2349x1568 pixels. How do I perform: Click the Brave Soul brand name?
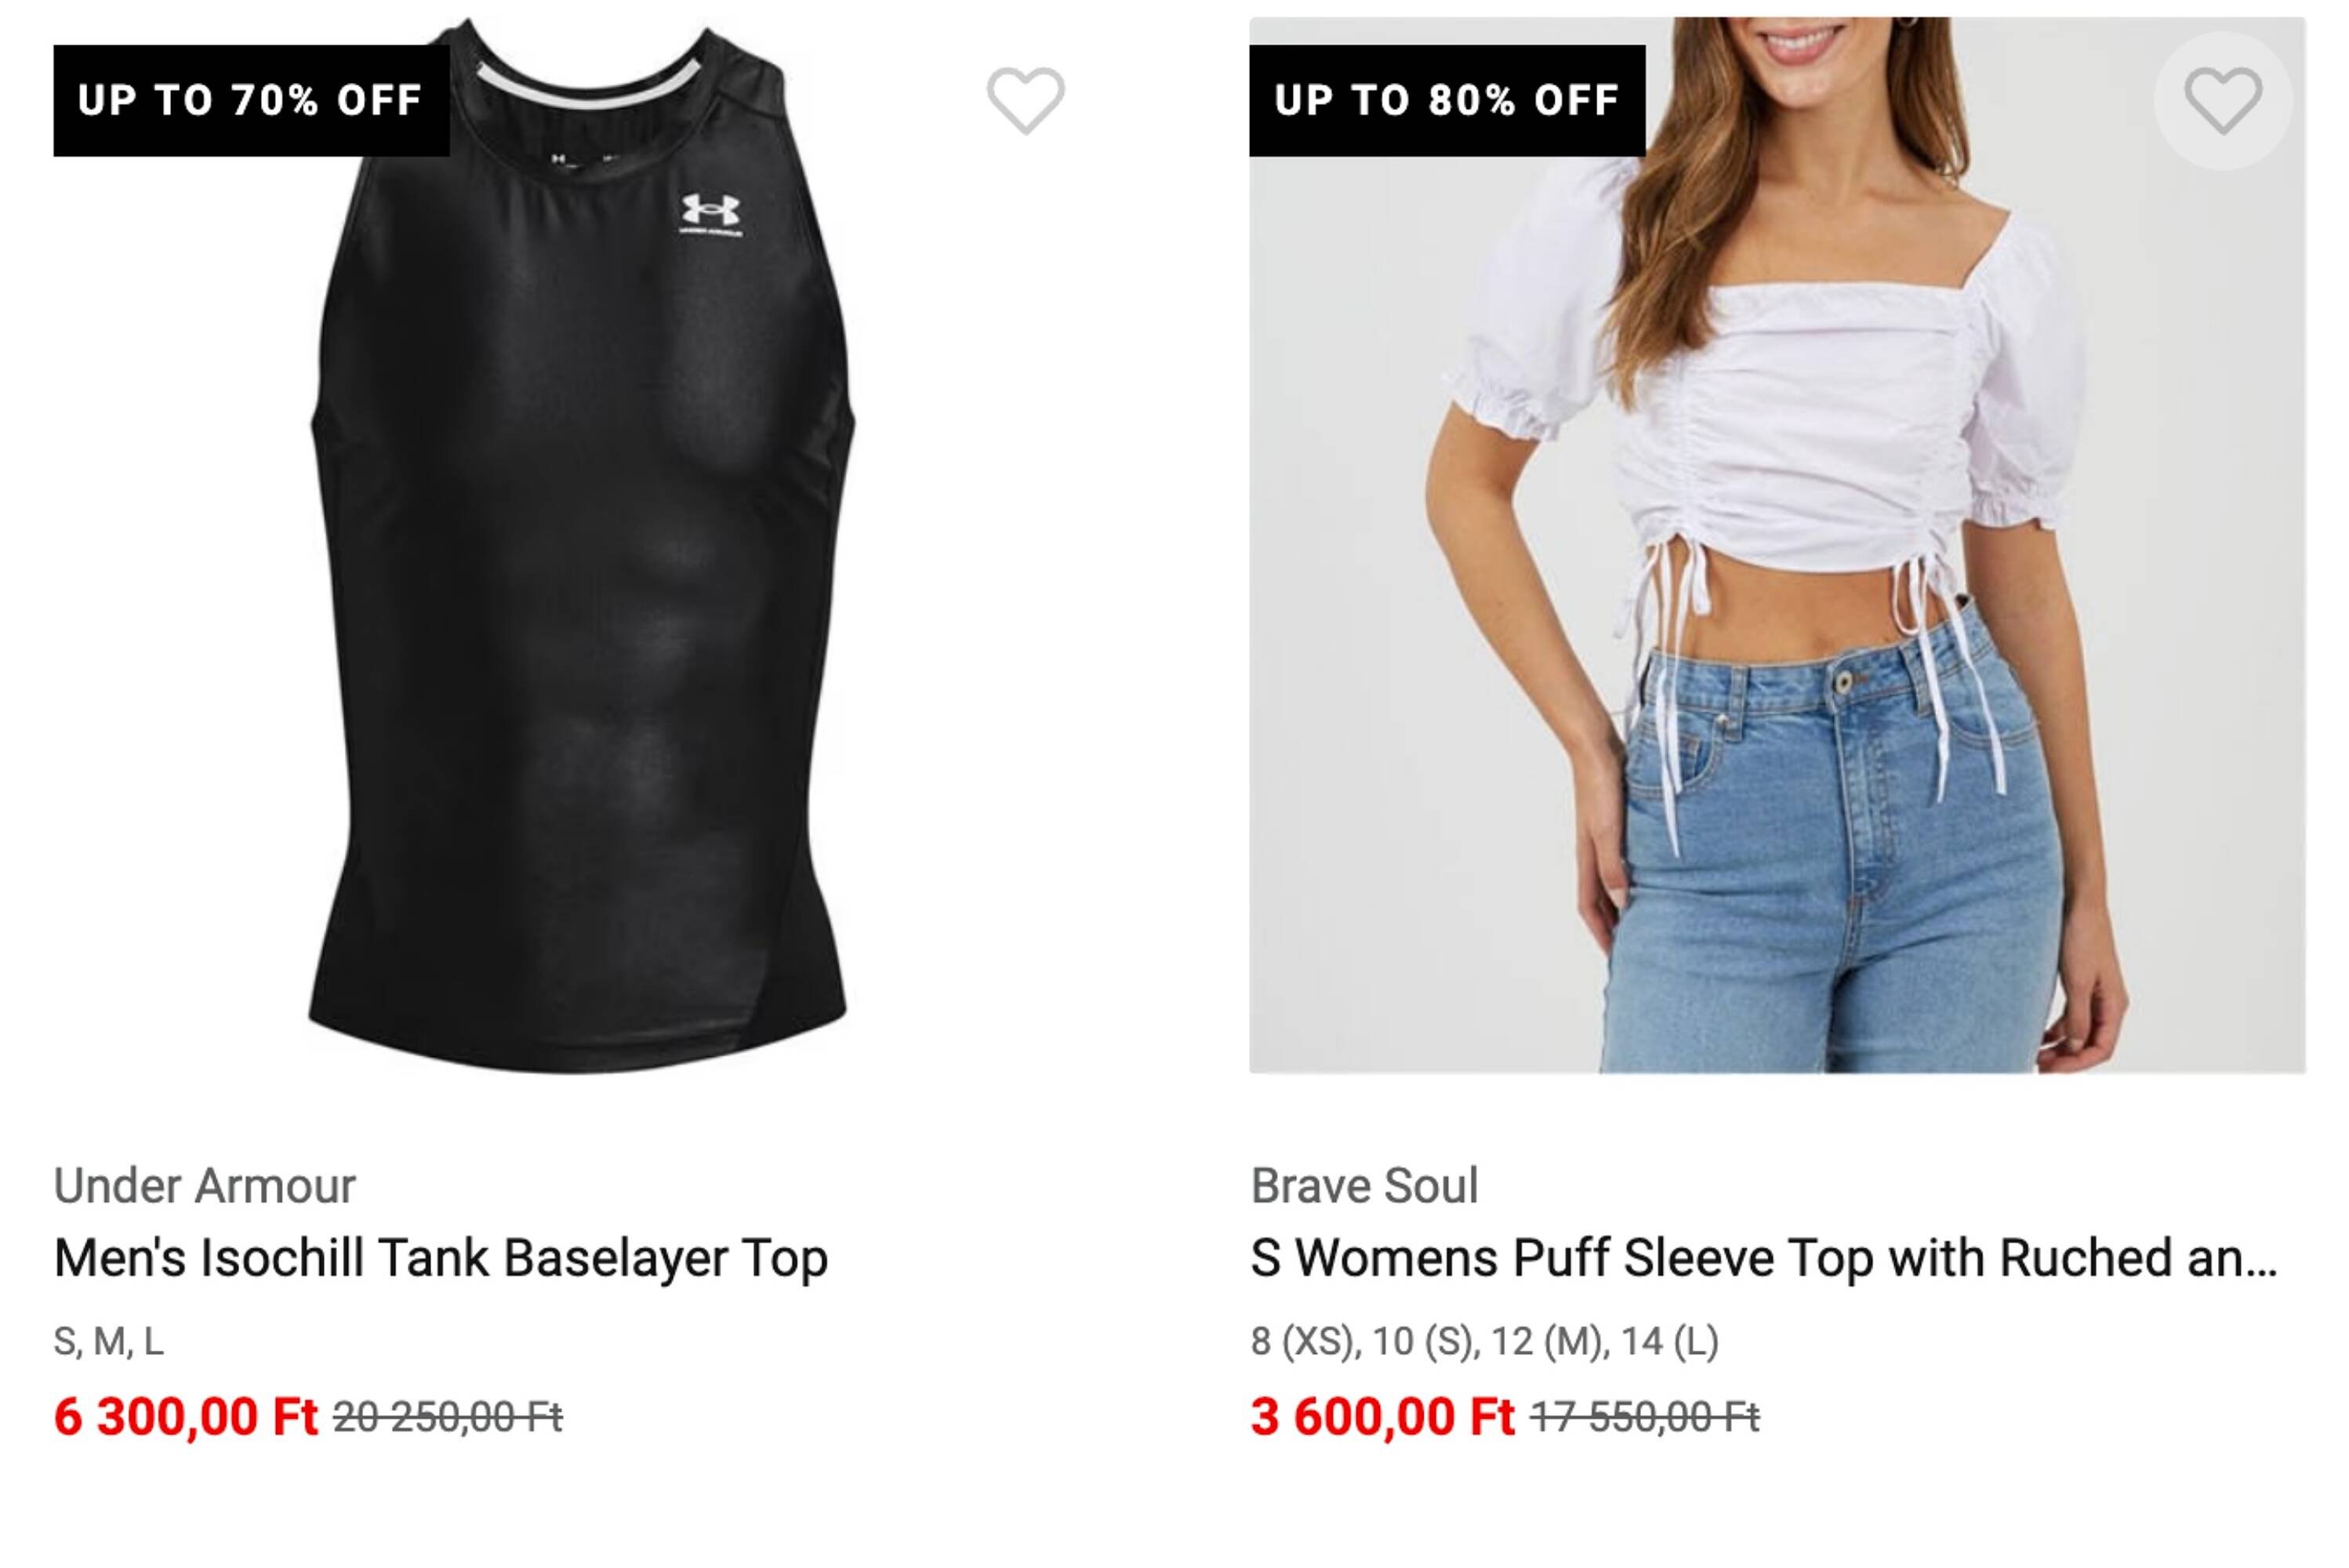(1363, 1186)
